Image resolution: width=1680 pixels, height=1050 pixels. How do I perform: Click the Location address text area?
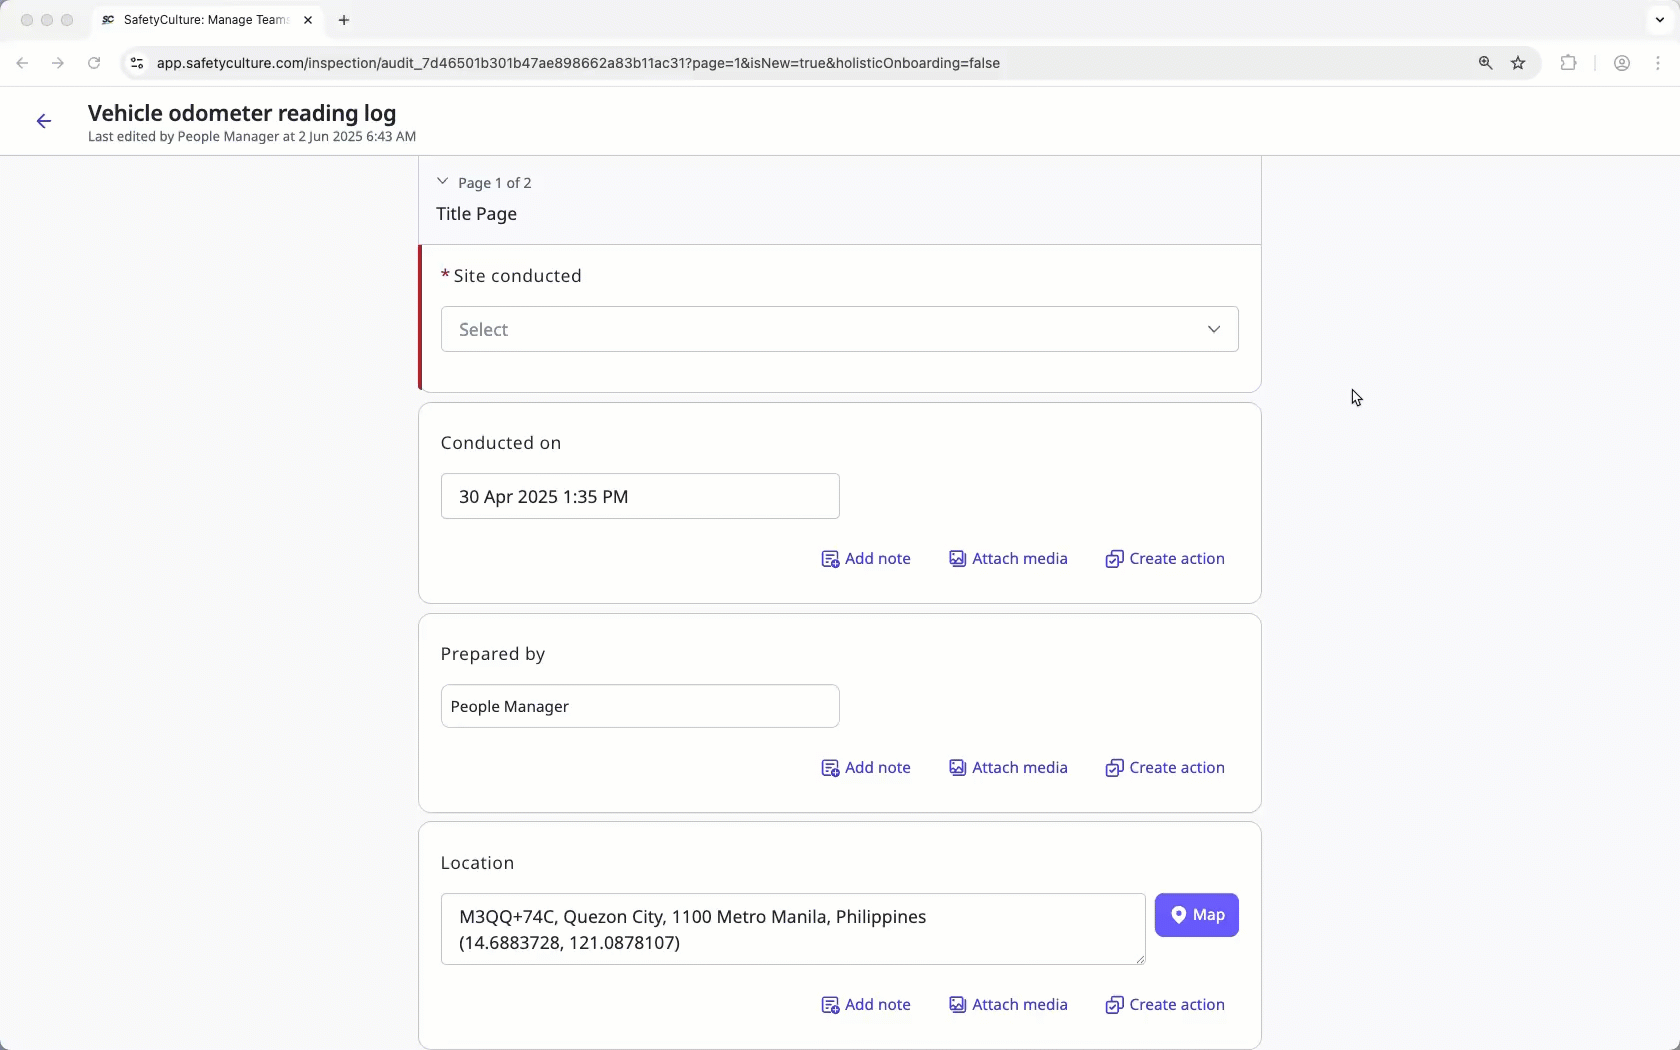click(792, 929)
